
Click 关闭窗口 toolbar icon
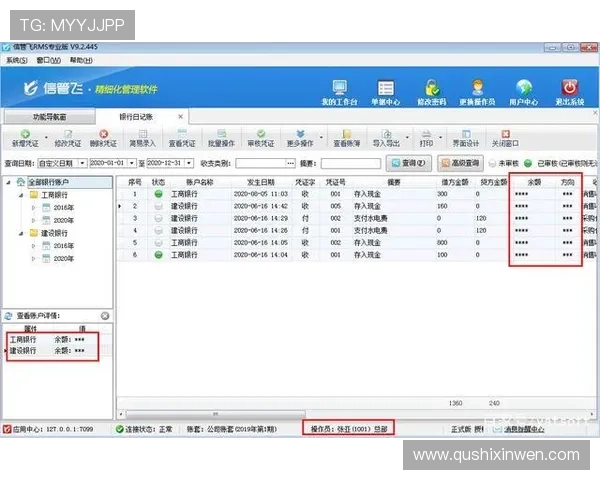[505, 134]
